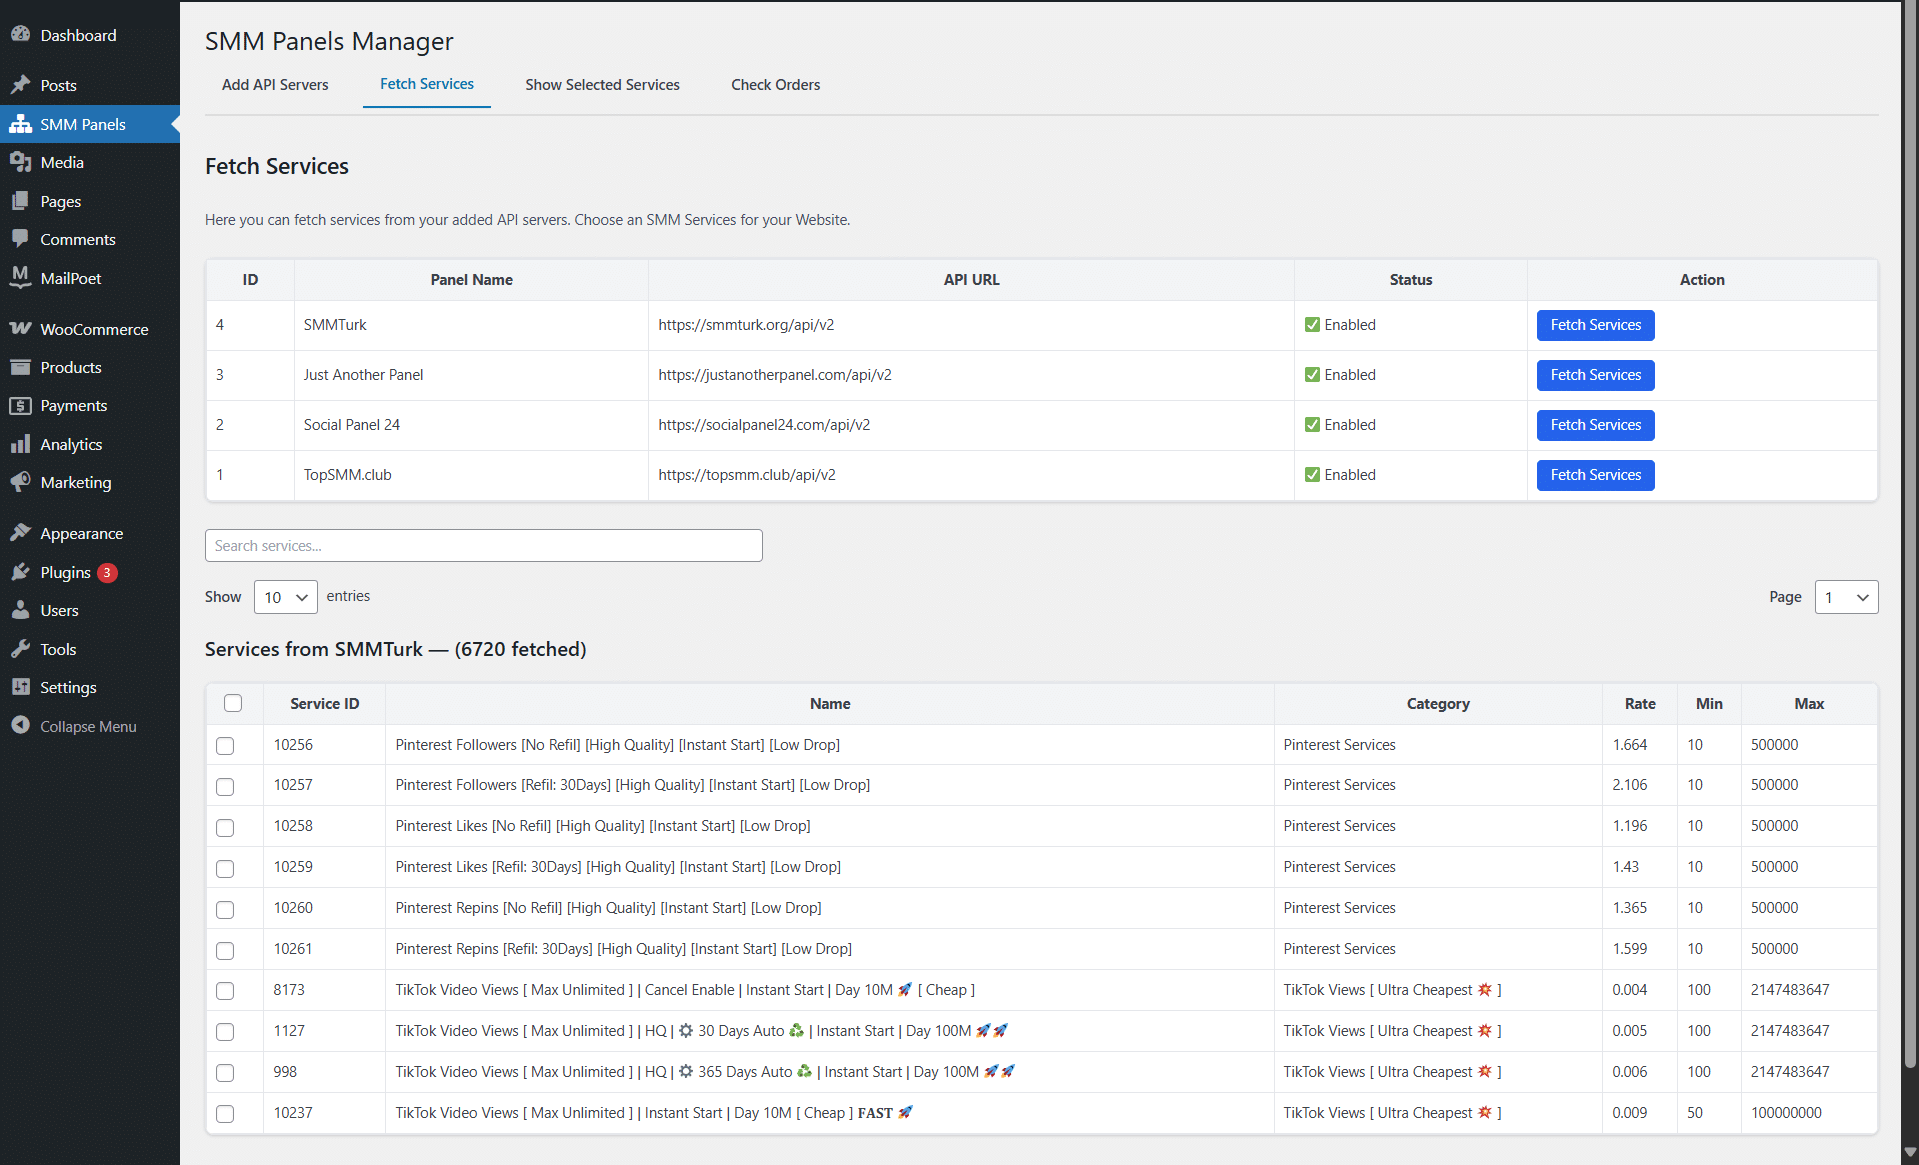1919x1165 pixels.
Task: Open the Show Selected Services tab
Action: coord(602,85)
